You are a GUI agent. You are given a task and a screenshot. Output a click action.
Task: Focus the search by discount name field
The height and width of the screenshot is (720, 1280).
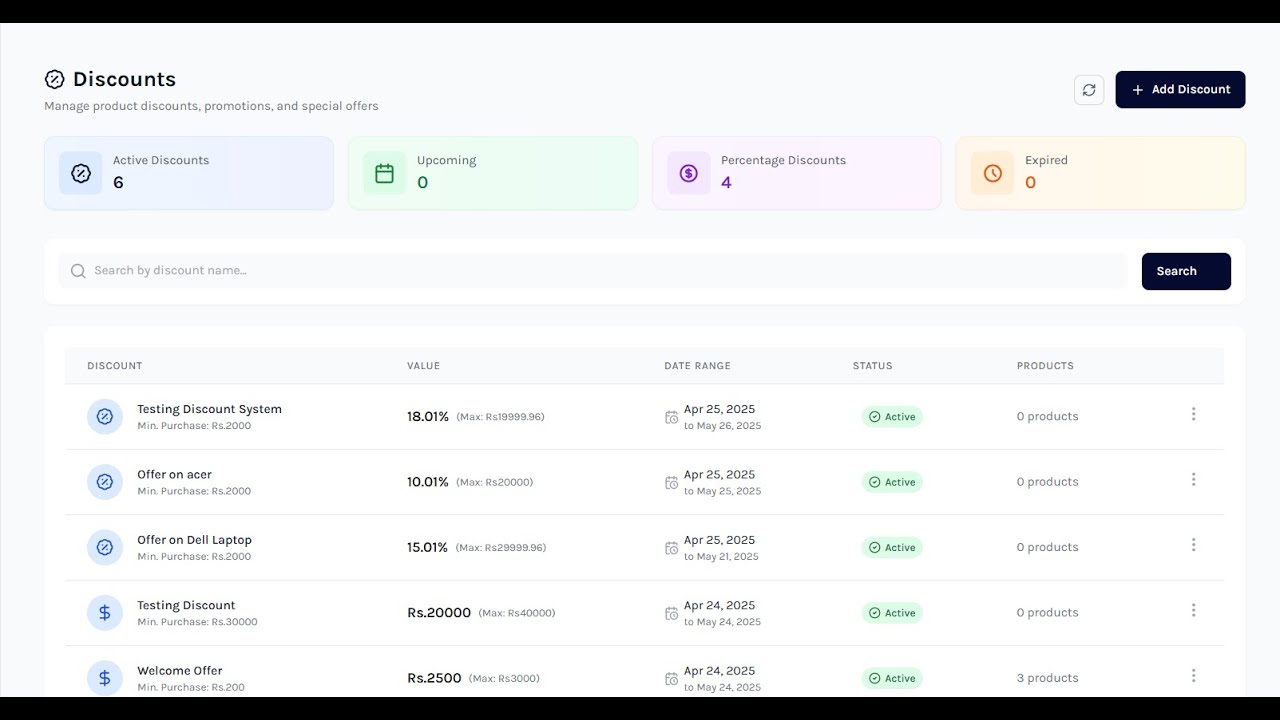coord(592,271)
